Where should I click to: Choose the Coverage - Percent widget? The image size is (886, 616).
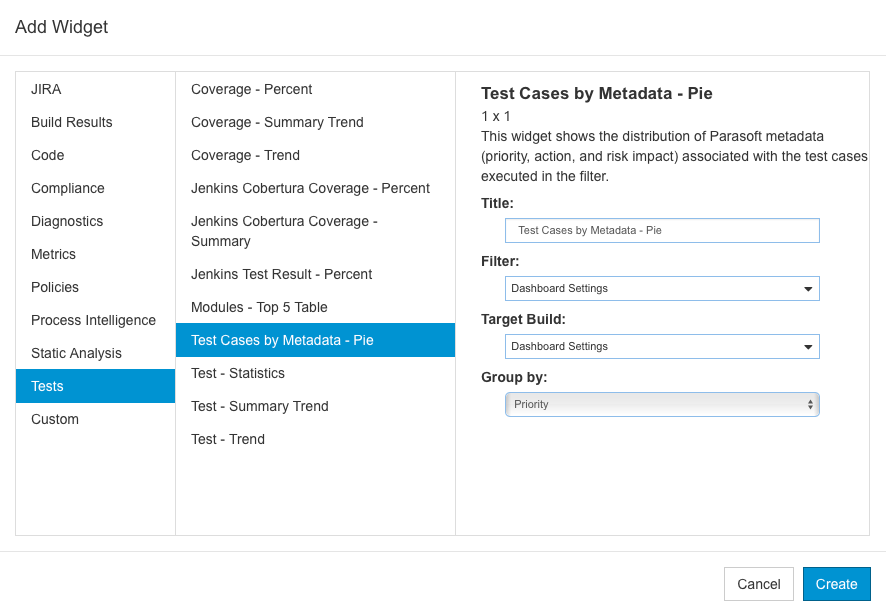tap(315, 89)
